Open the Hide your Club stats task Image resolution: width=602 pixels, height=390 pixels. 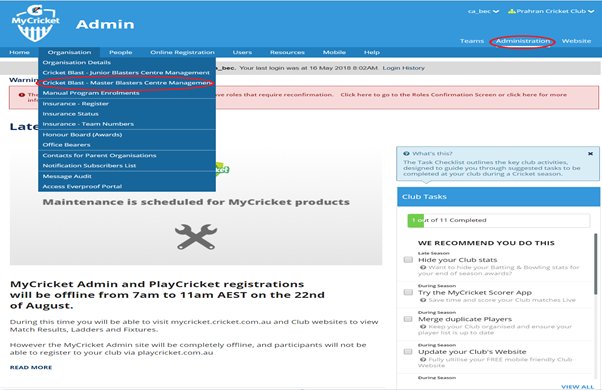pos(457,260)
